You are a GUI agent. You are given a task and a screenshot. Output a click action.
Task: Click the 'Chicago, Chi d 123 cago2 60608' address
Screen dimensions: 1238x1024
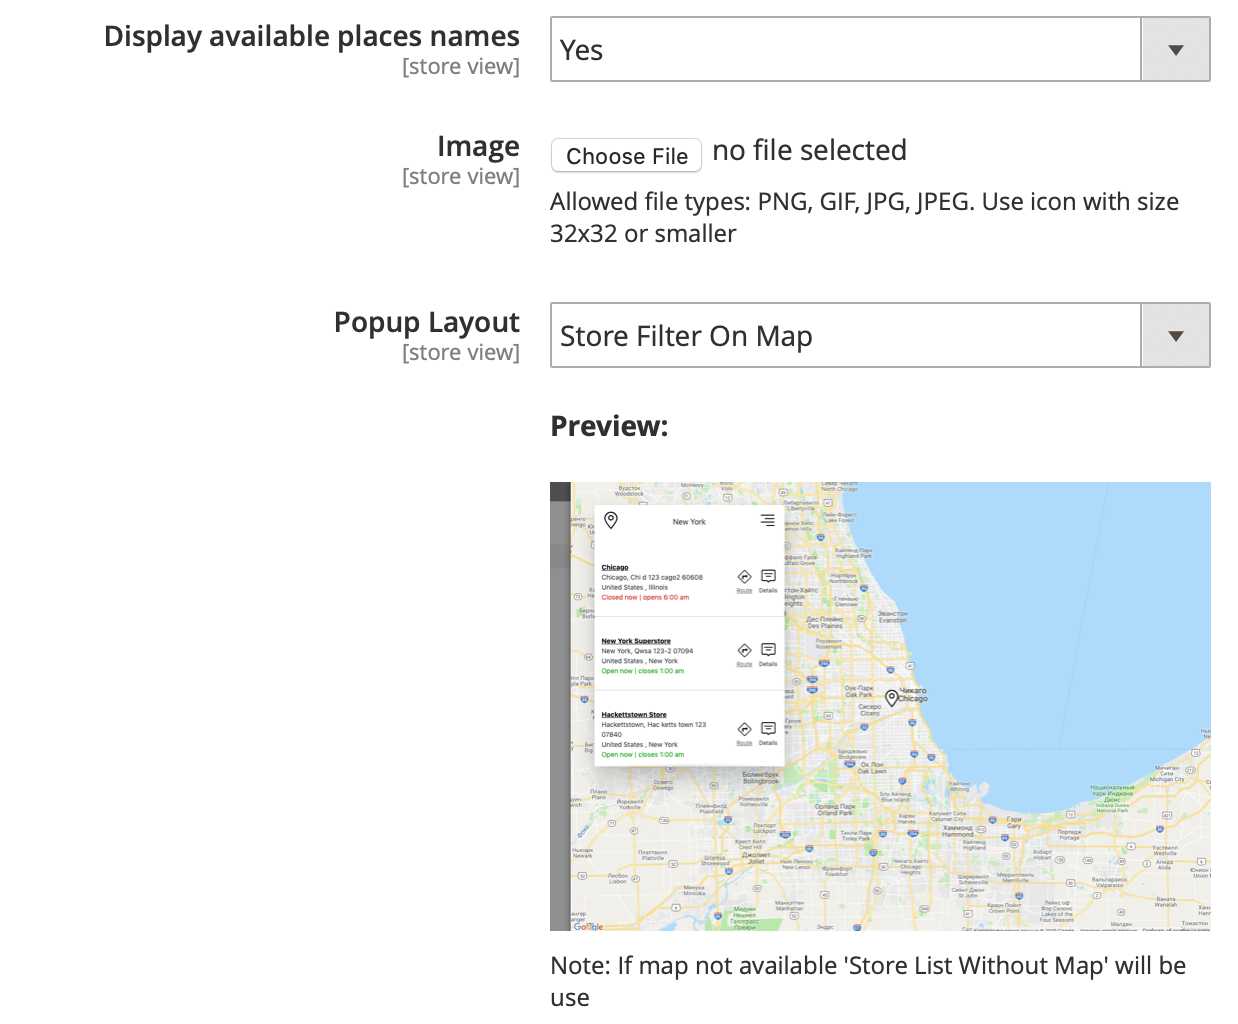(652, 578)
